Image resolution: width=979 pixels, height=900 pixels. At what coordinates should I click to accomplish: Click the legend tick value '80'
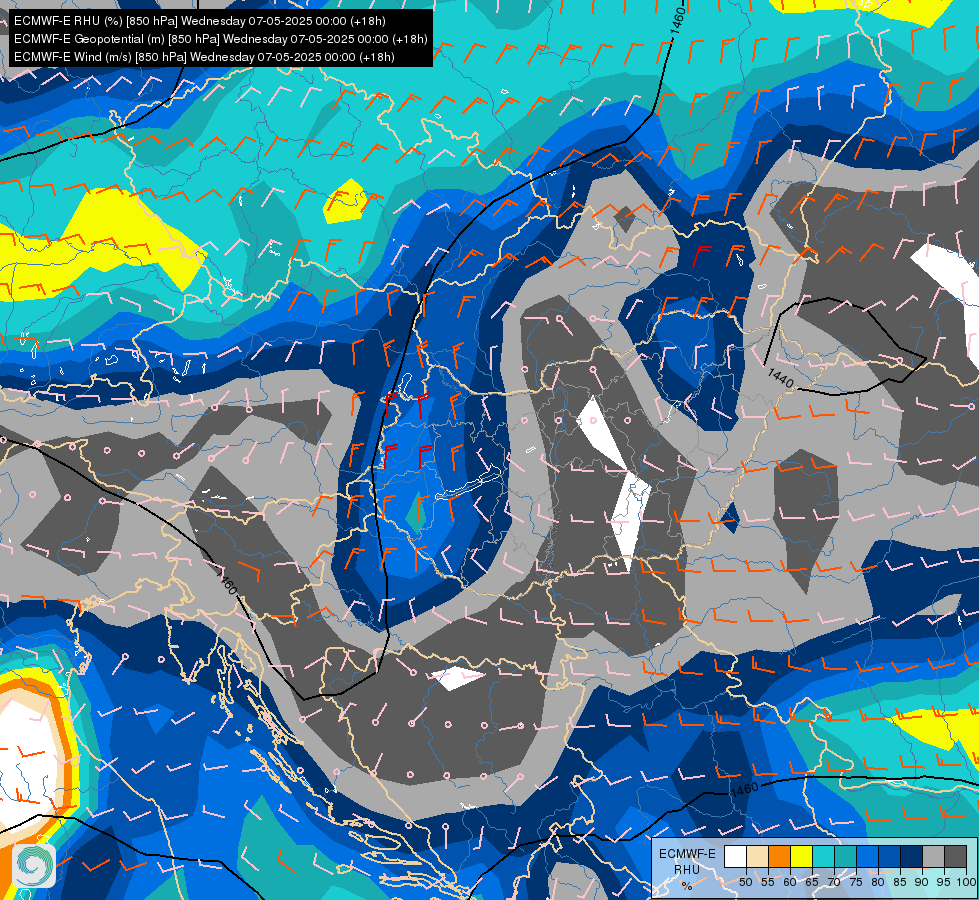tap(878, 882)
